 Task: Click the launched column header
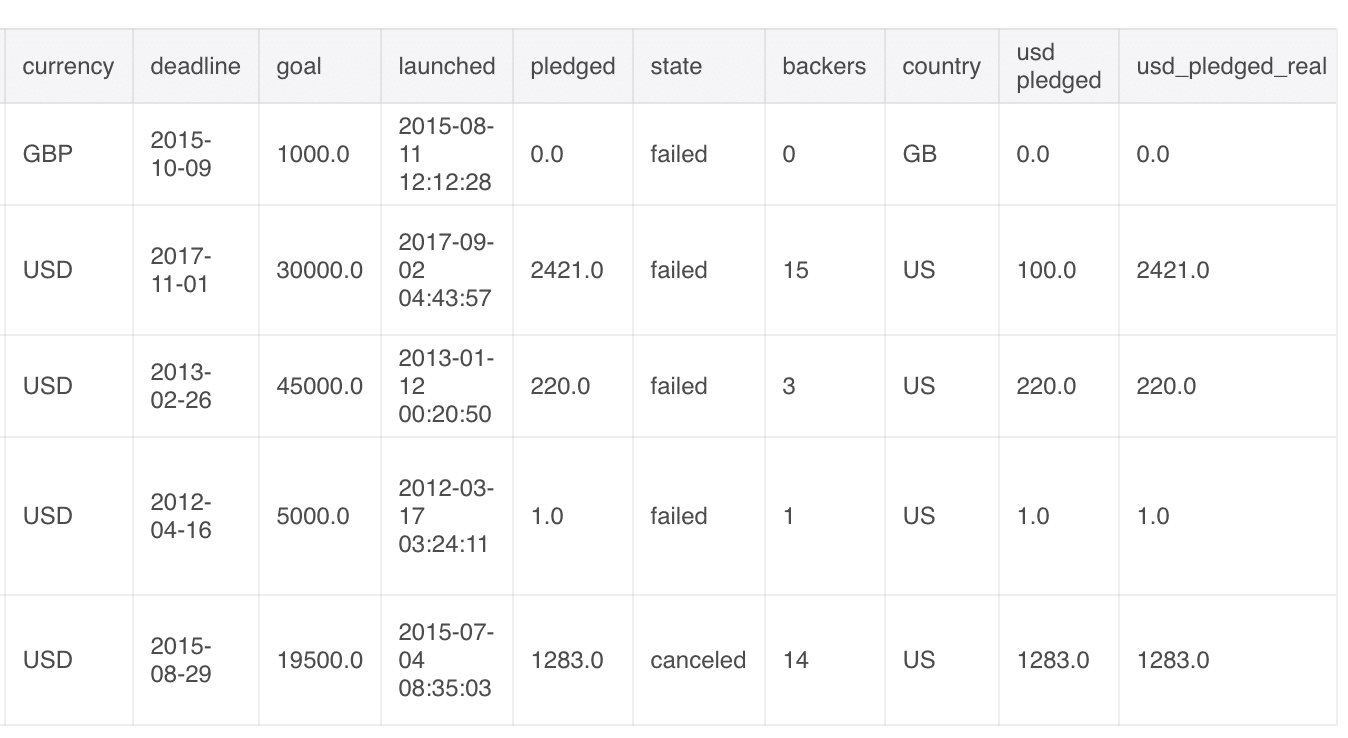[x=446, y=66]
